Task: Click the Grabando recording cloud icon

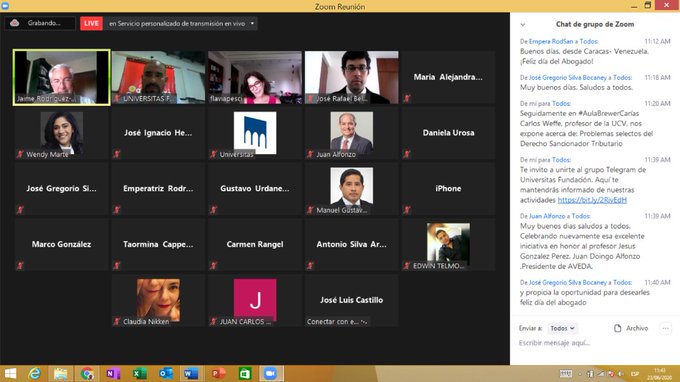Action: [x=14, y=23]
